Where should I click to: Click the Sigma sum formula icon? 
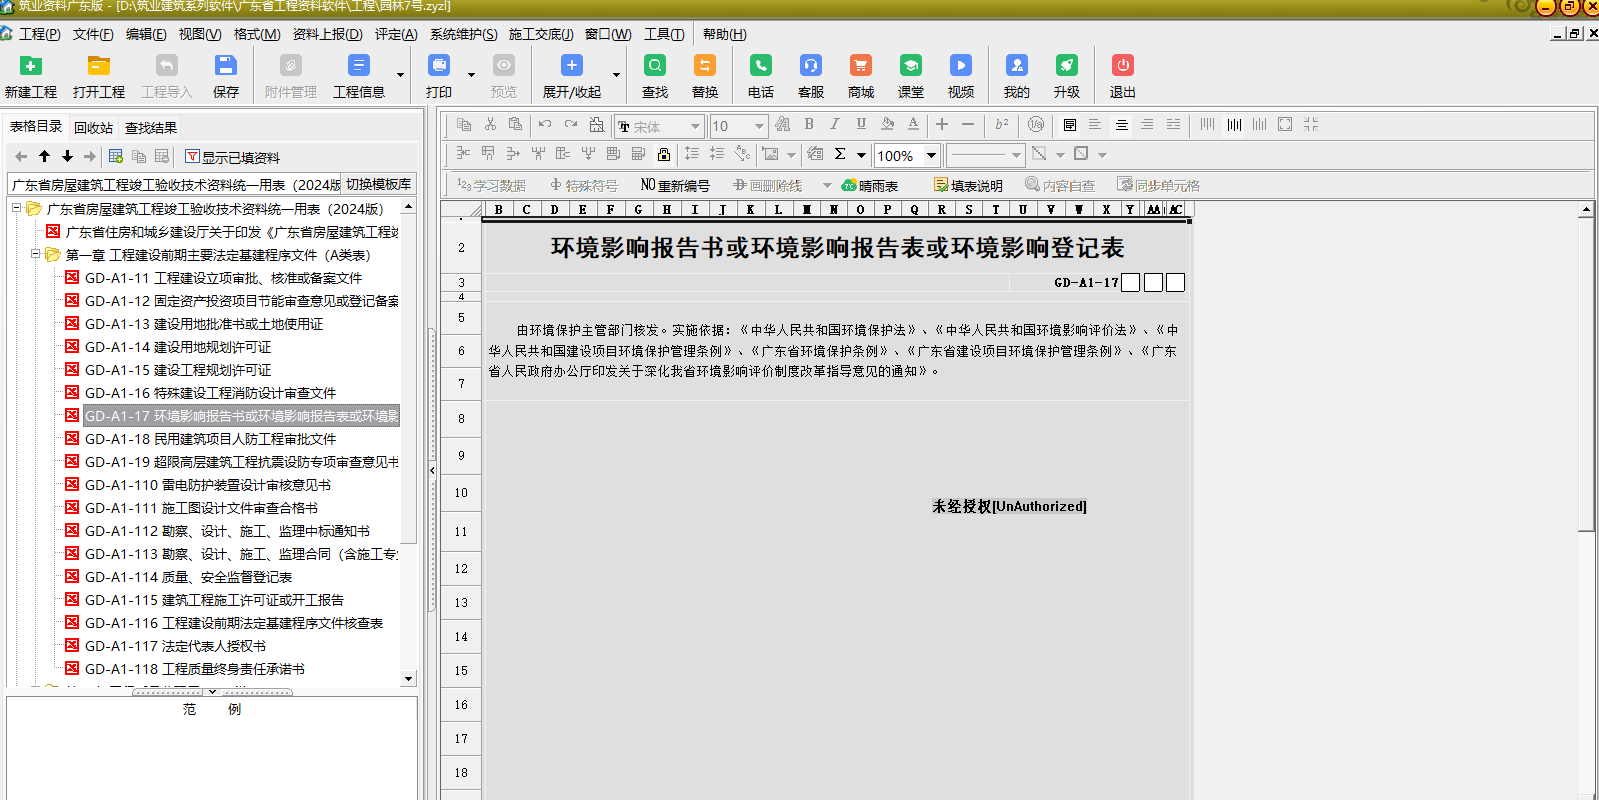(840, 154)
